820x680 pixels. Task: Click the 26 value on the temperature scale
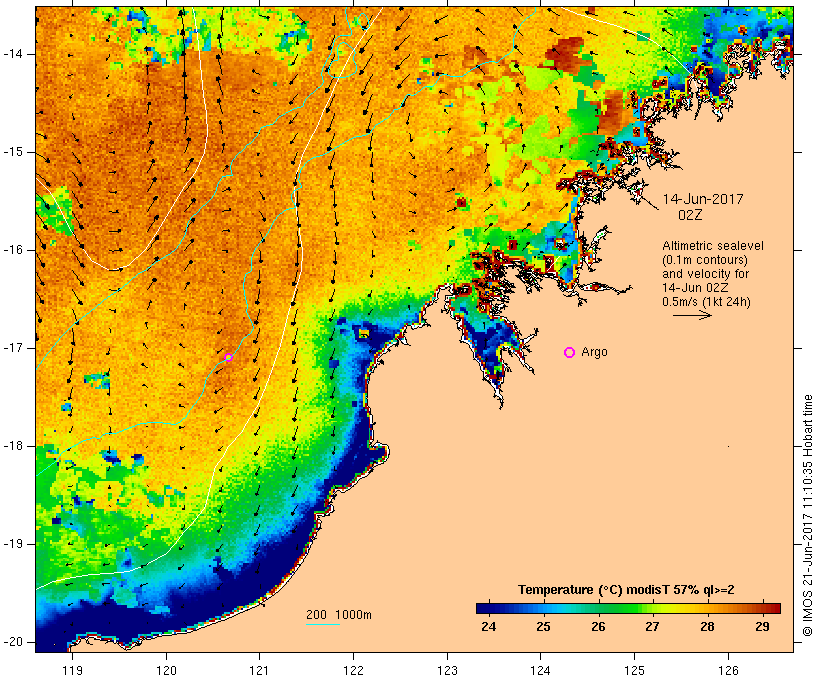coord(598,627)
